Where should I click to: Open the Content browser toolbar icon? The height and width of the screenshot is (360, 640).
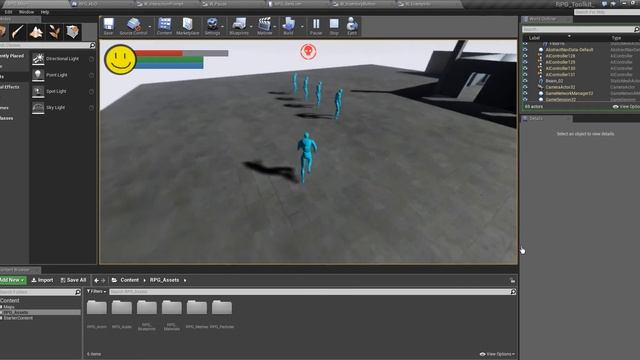164,26
